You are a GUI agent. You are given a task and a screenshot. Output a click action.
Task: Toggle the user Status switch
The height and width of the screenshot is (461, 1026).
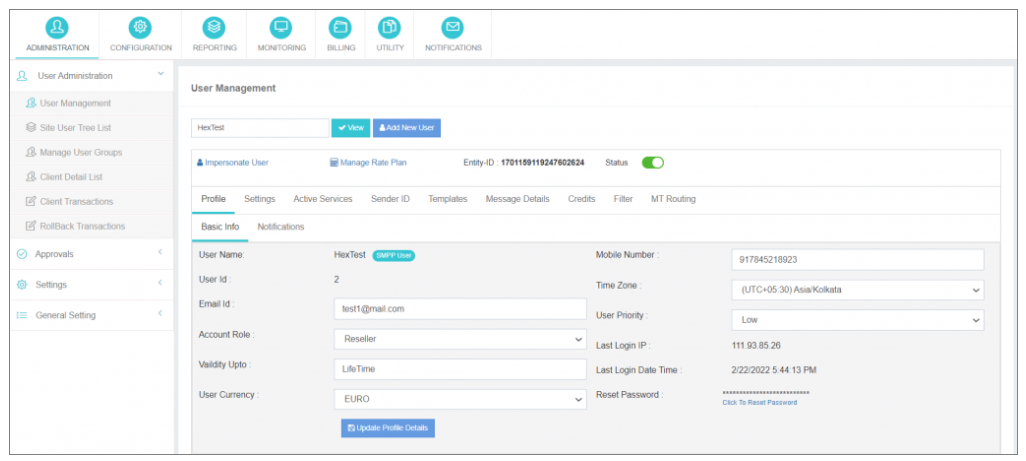pyautogui.click(x=652, y=163)
